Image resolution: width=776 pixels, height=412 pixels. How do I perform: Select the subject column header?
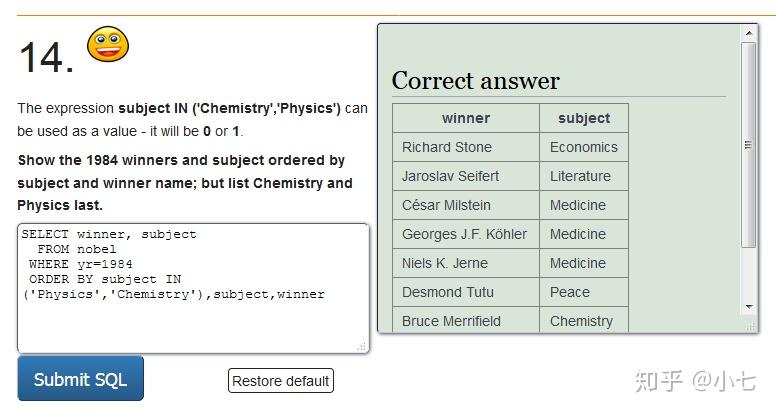(584, 118)
